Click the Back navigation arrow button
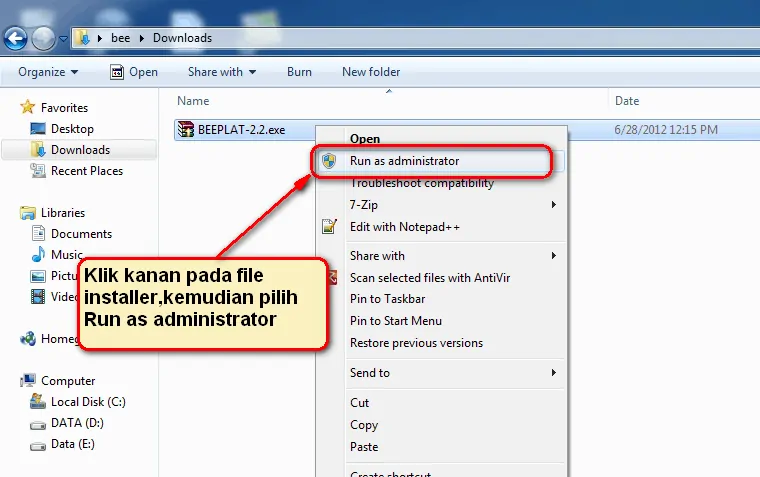 click(16, 38)
